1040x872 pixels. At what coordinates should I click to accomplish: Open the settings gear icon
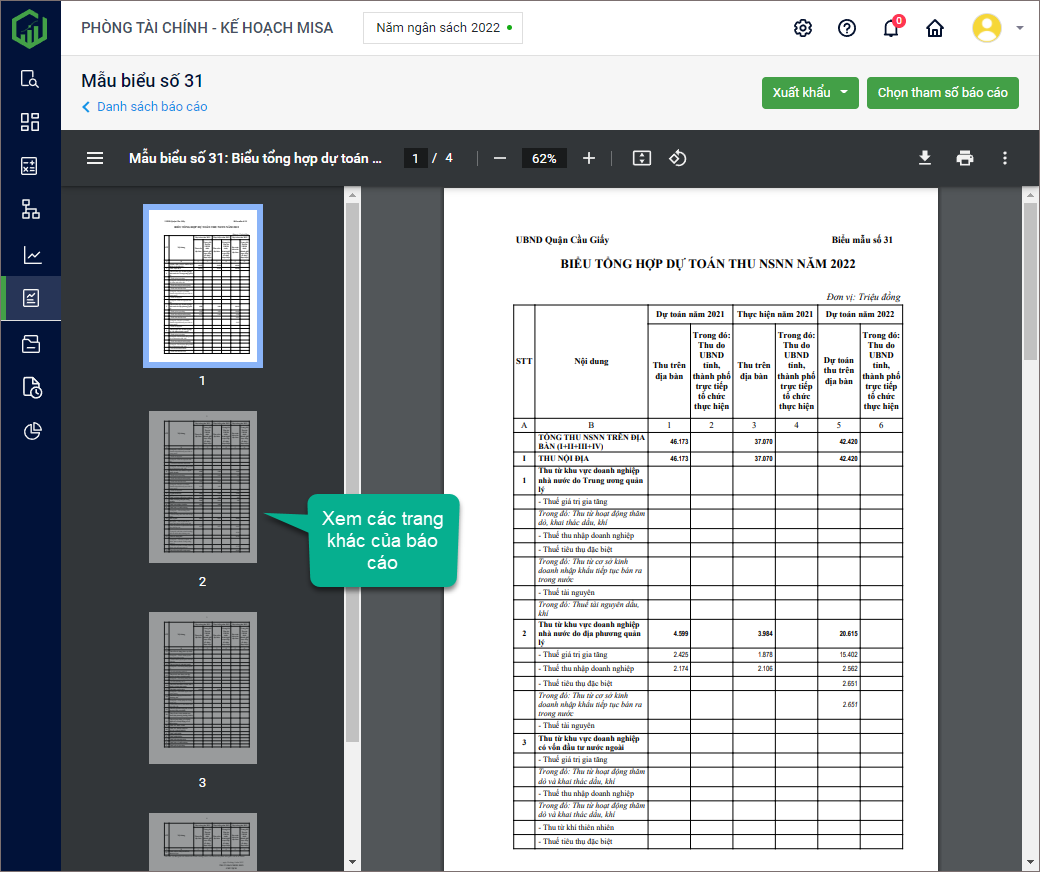tap(802, 28)
